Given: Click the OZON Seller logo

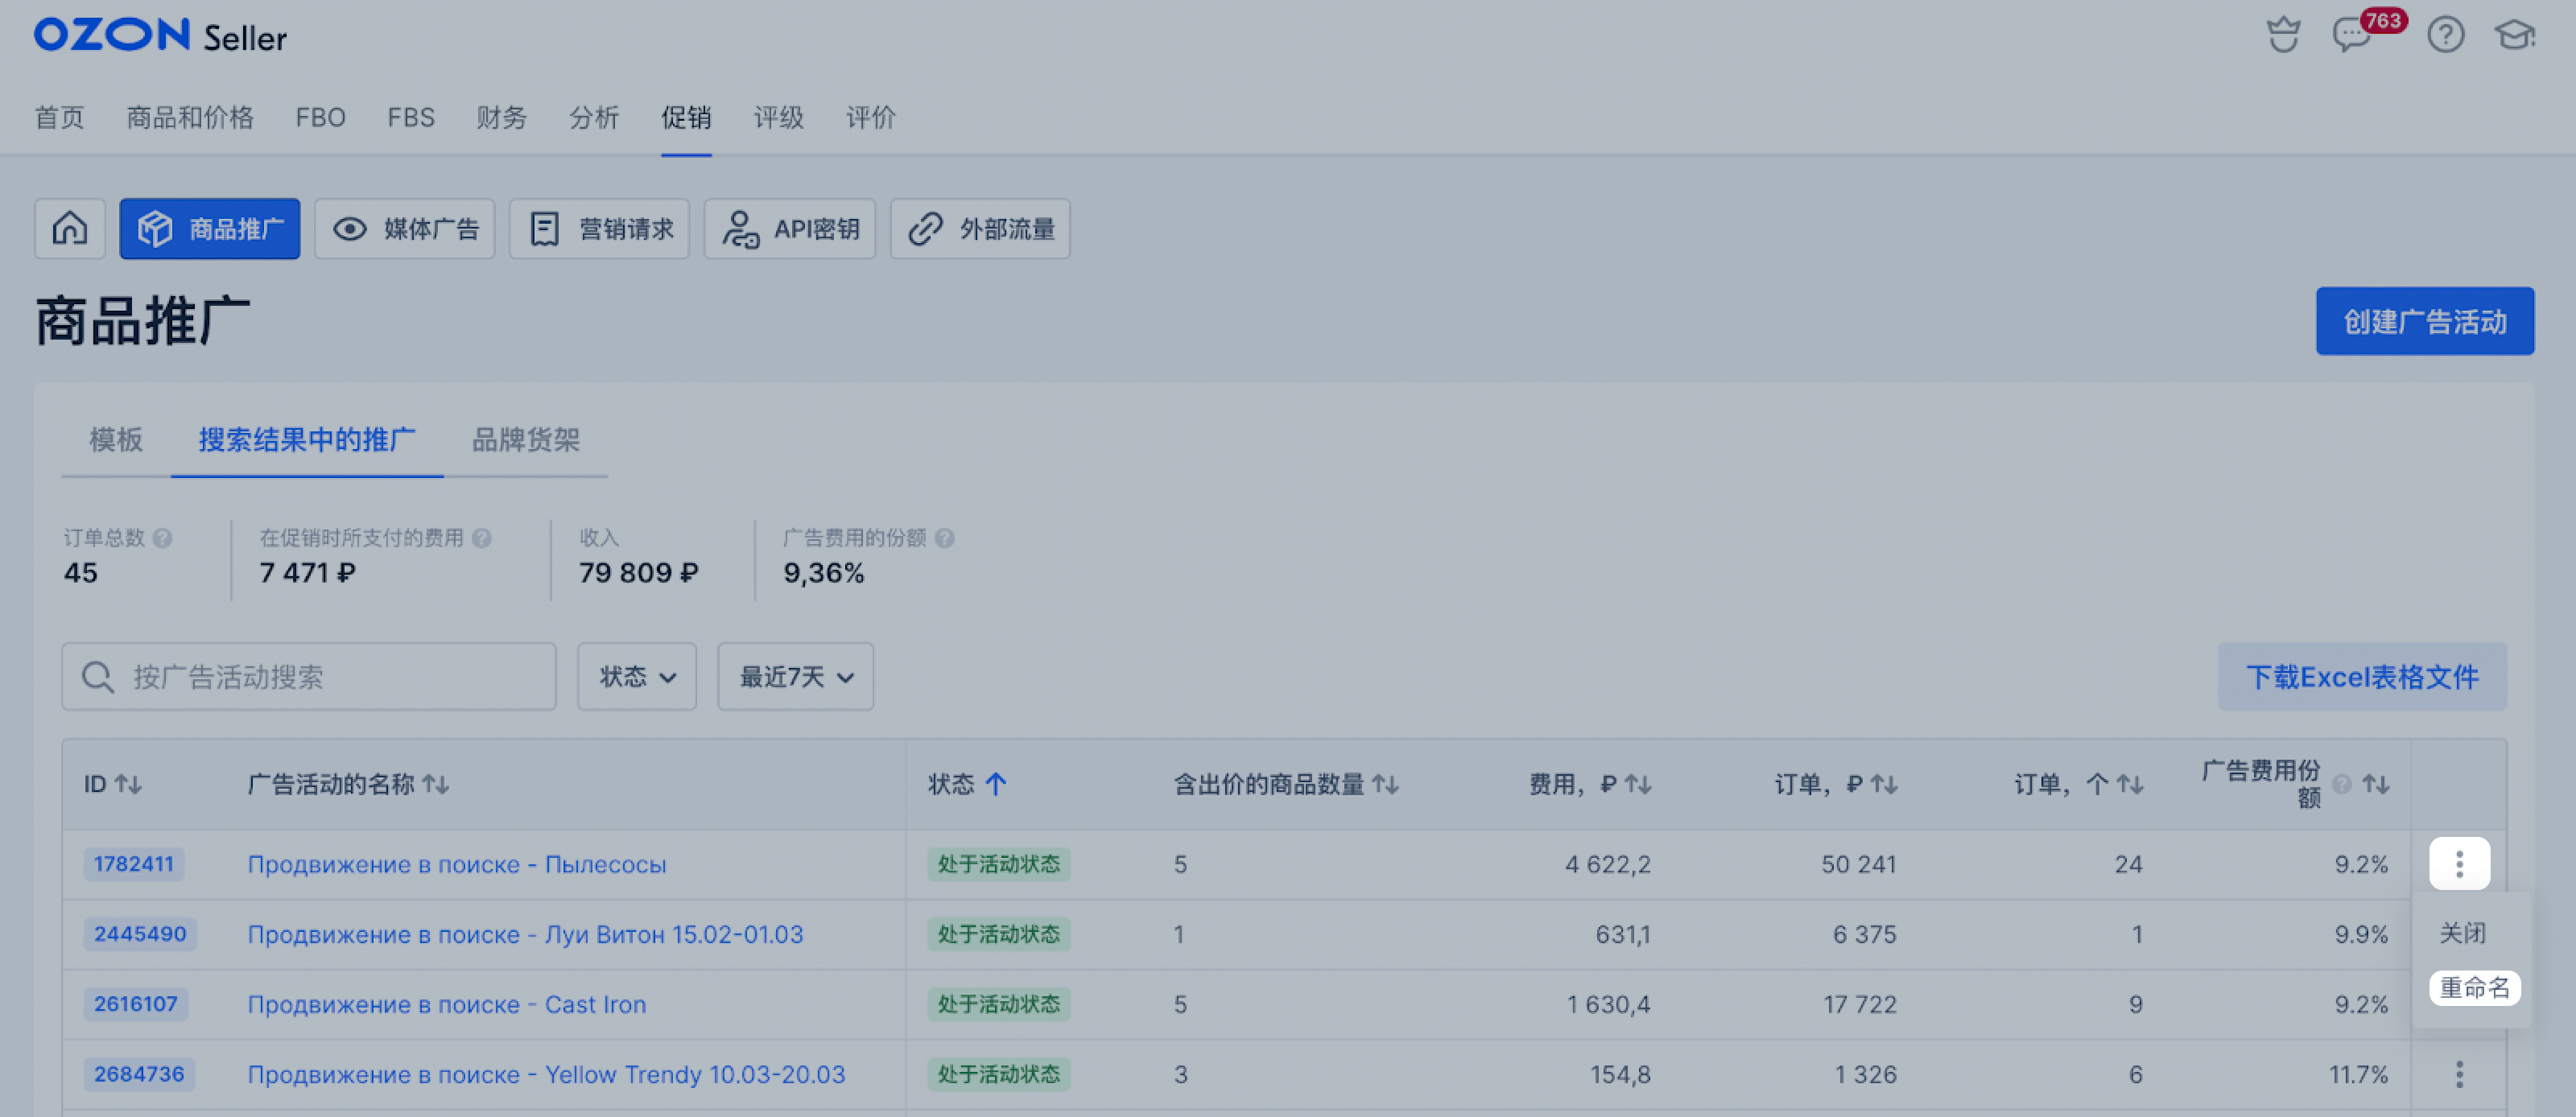Looking at the screenshot, I should click(160, 36).
